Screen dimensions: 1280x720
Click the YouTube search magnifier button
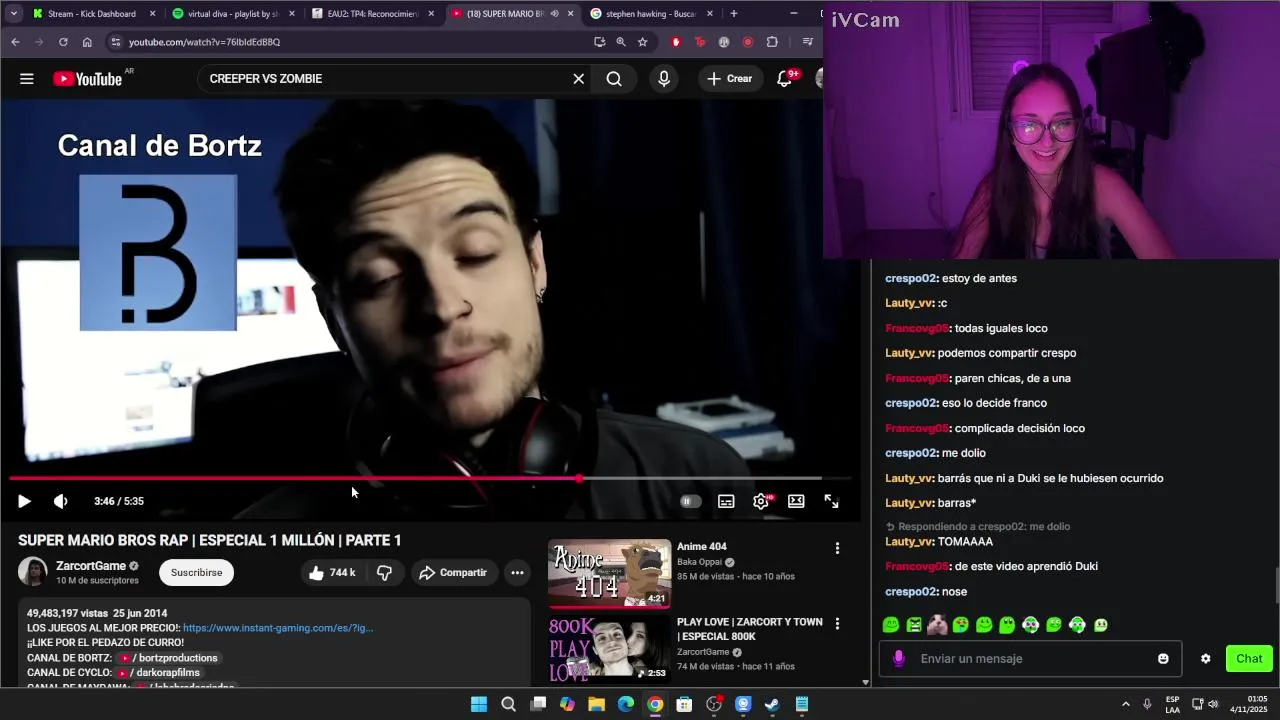point(614,79)
